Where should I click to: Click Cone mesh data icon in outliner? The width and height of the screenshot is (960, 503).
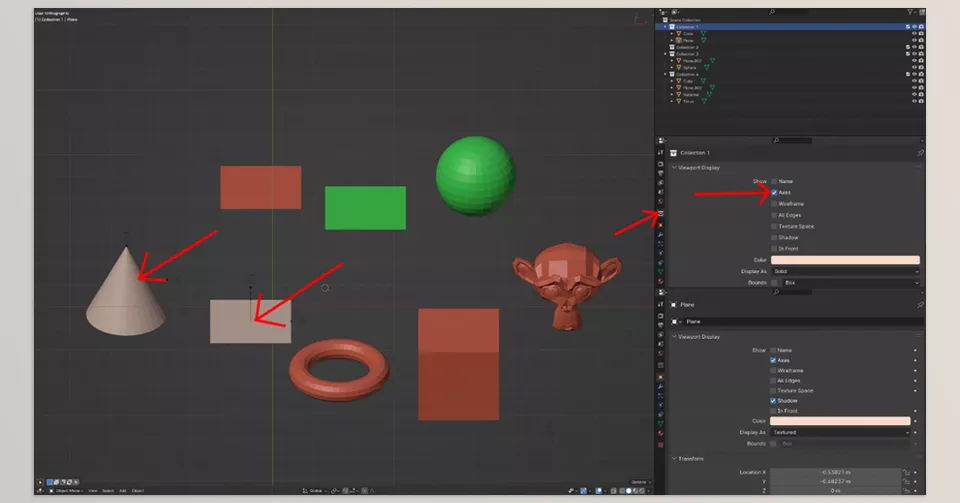coord(703,34)
